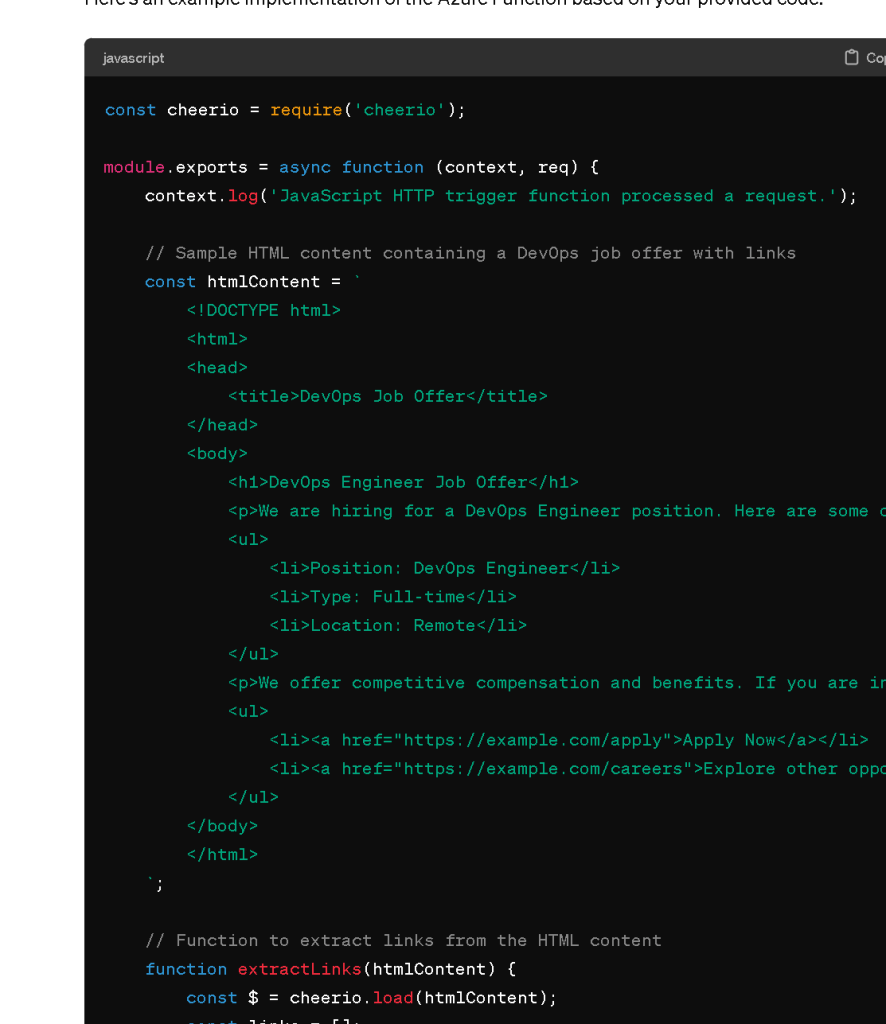Click the context.log statement line
This screenshot has width=886, height=1024.
tap(501, 196)
